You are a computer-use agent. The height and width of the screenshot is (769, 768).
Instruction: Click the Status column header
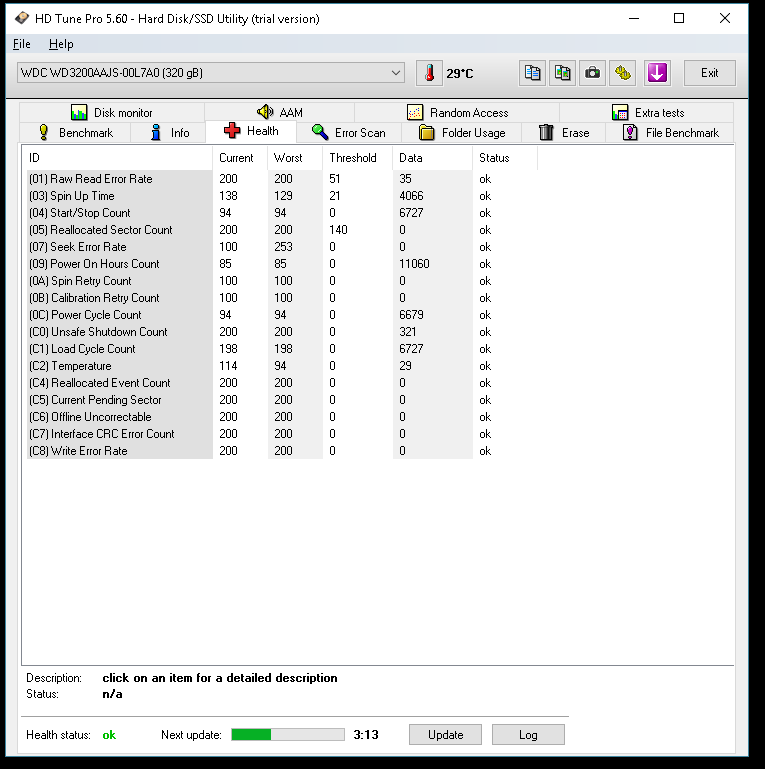pos(505,158)
